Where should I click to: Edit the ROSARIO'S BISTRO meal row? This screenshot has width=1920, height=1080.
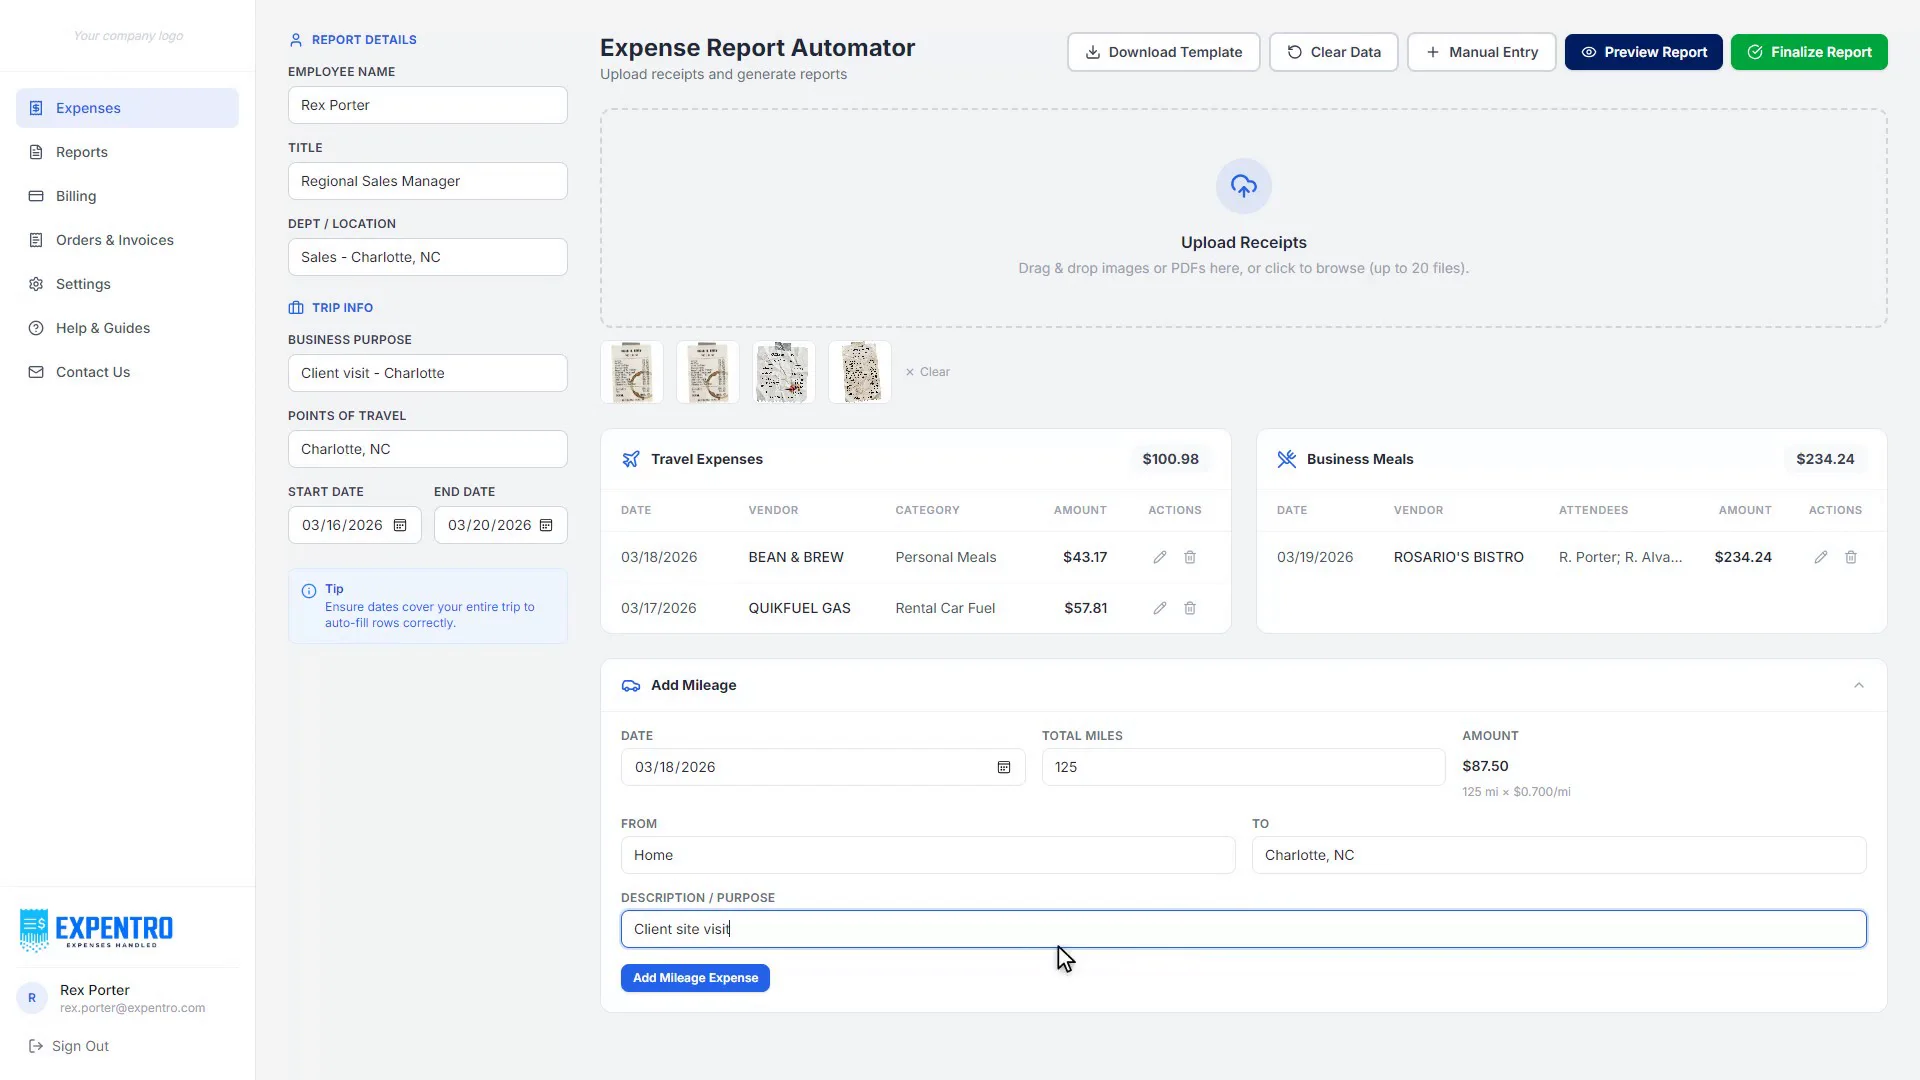(x=1821, y=557)
